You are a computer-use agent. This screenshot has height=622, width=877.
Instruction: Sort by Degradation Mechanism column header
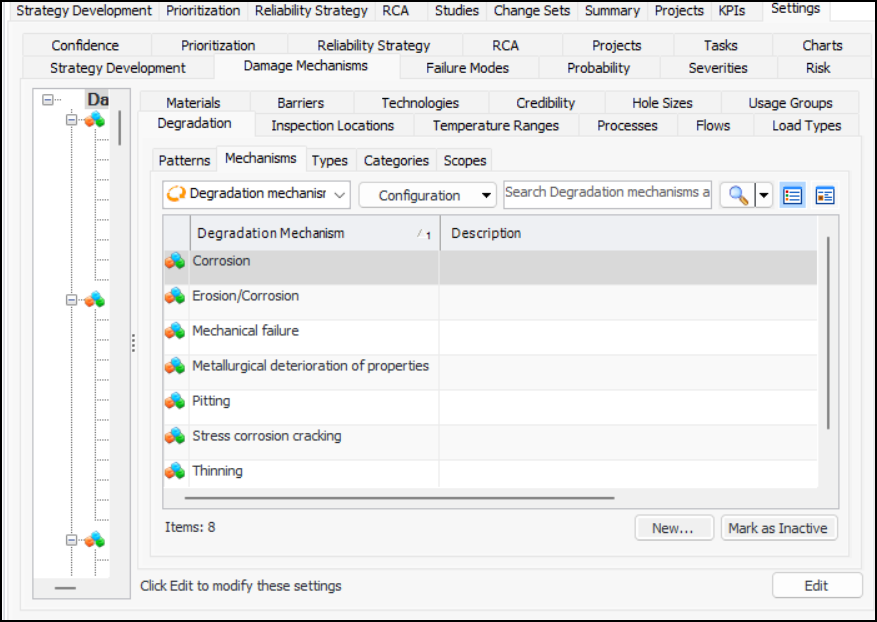[314, 233]
